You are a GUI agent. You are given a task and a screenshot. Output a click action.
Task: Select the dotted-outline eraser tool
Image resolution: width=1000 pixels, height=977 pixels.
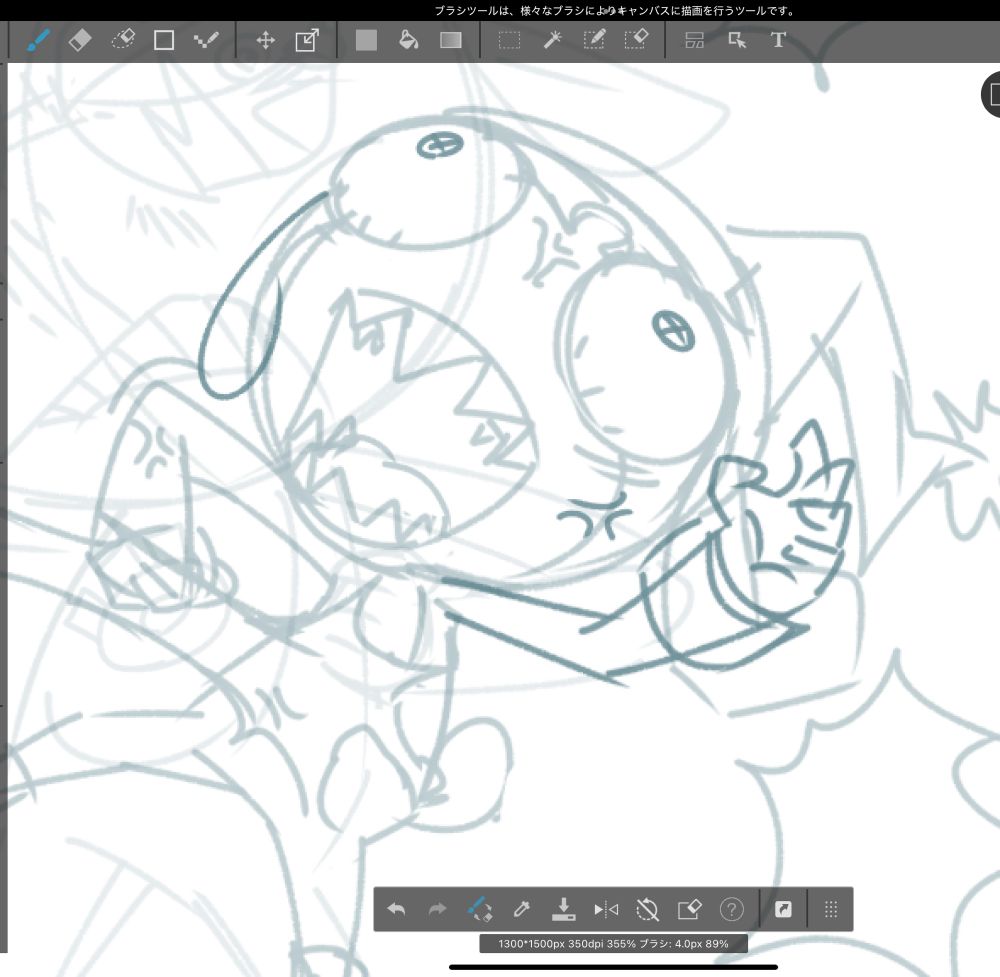pyautogui.click(x=122, y=40)
